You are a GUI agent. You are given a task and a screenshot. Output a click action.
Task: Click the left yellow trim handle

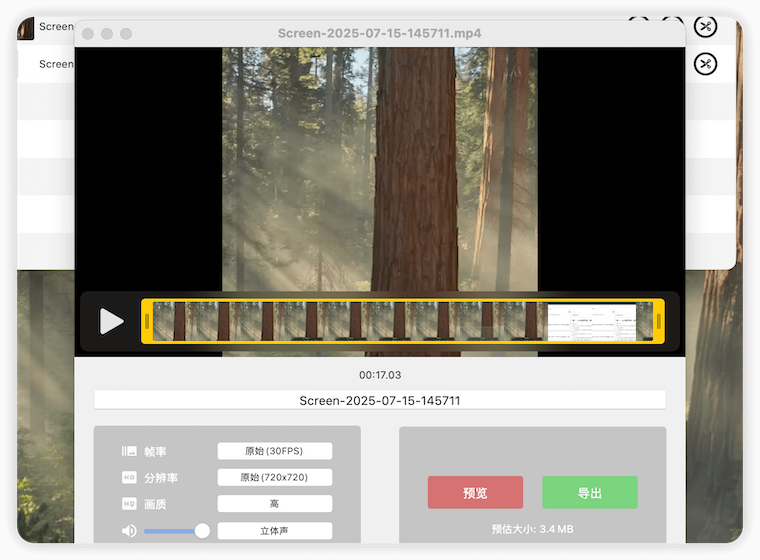(x=147, y=322)
